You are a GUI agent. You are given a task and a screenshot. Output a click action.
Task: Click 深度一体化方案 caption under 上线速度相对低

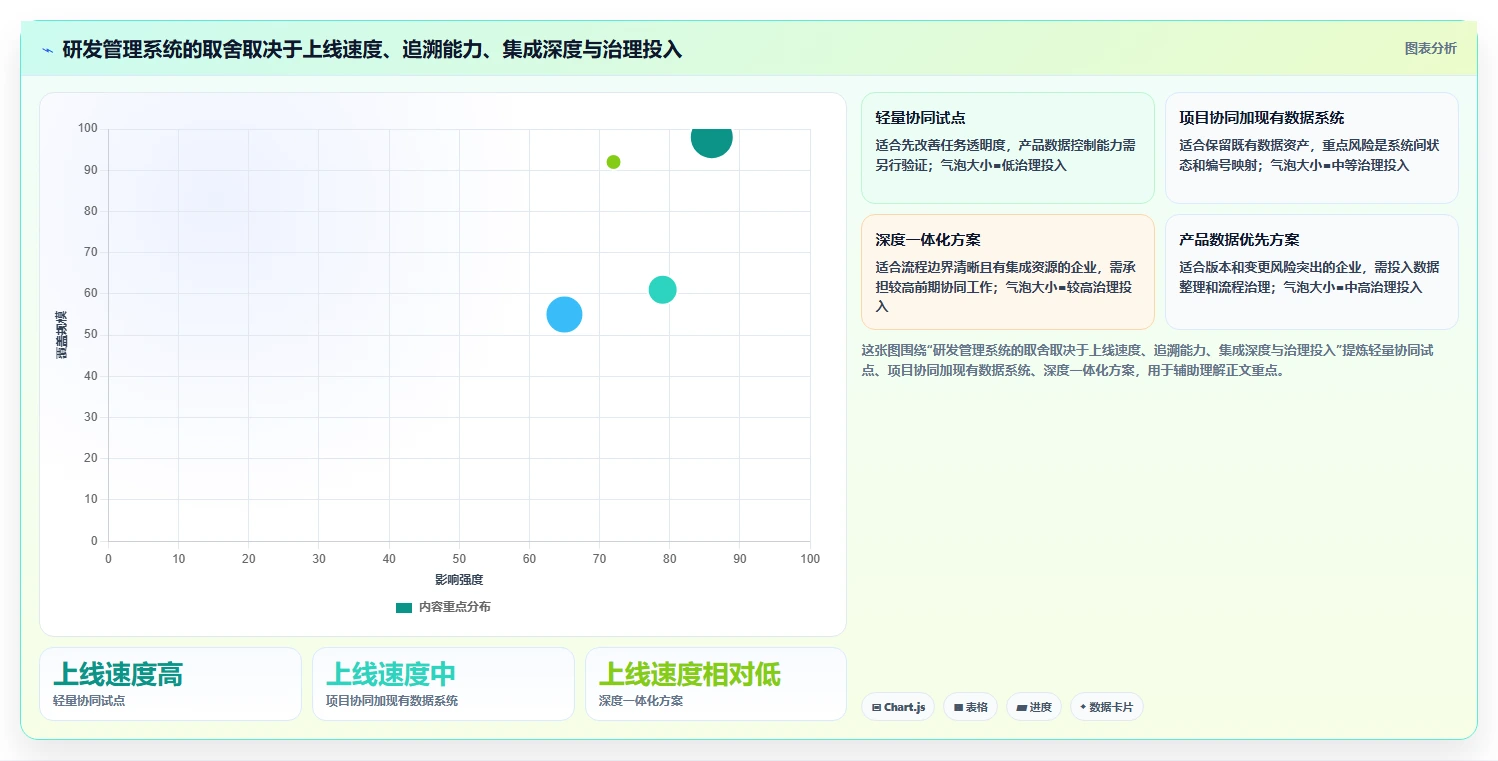641,701
